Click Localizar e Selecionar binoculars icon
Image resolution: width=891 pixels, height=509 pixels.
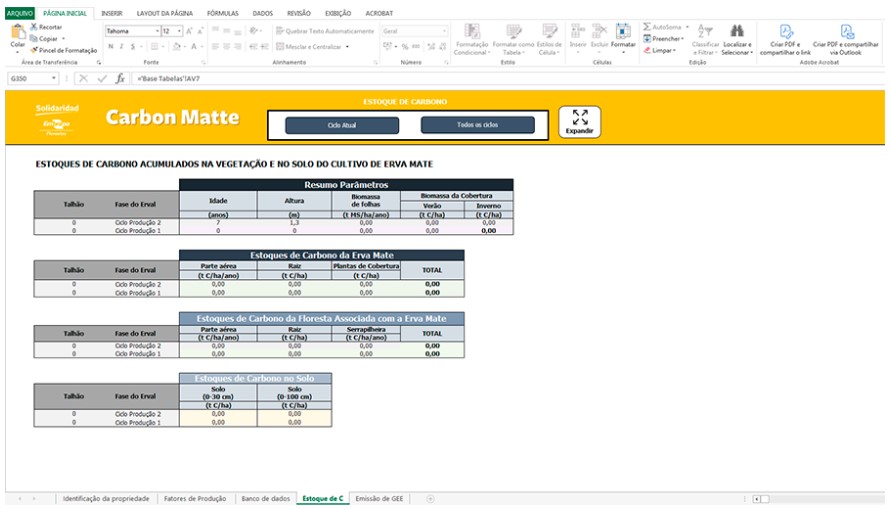click(737, 31)
